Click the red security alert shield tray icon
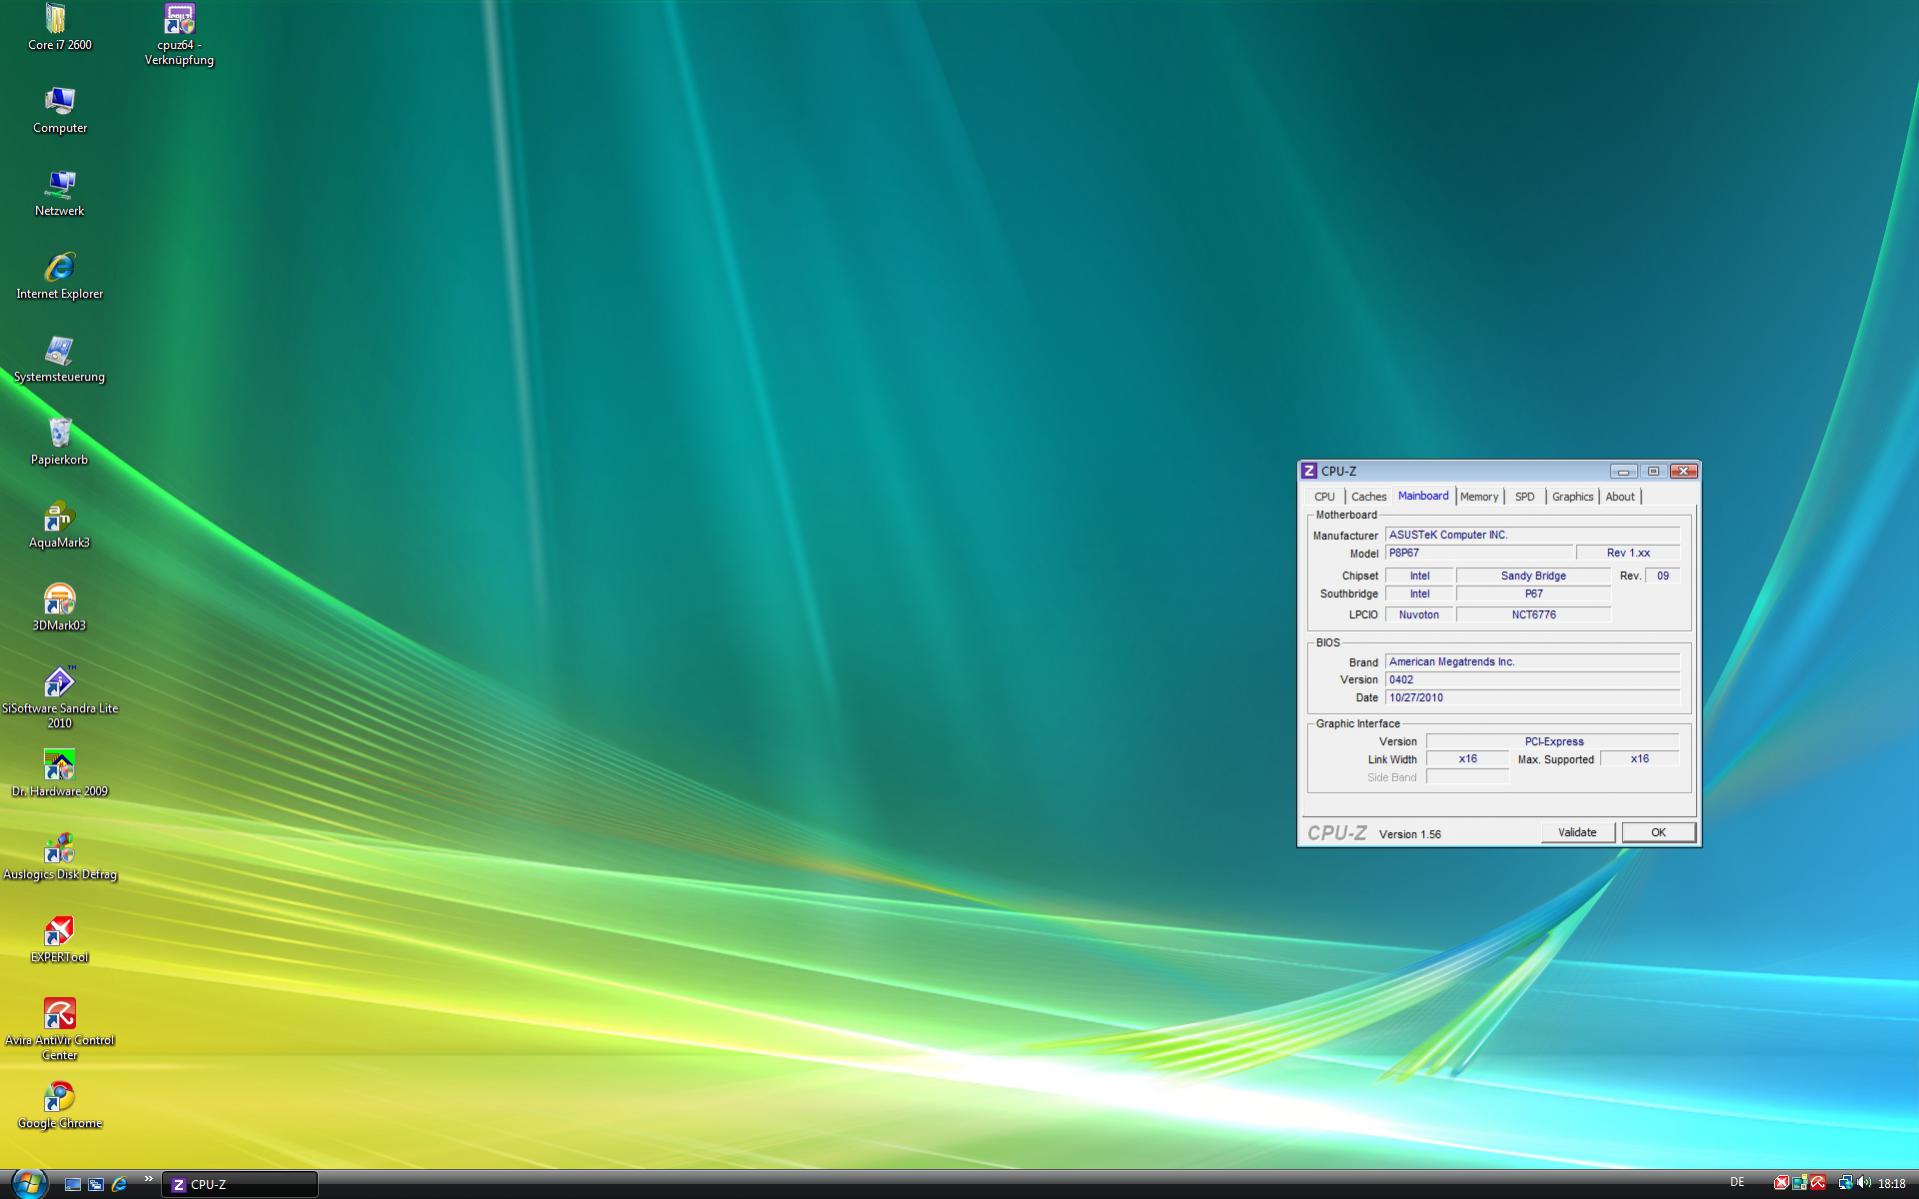 click(x=1781, y=1183)
